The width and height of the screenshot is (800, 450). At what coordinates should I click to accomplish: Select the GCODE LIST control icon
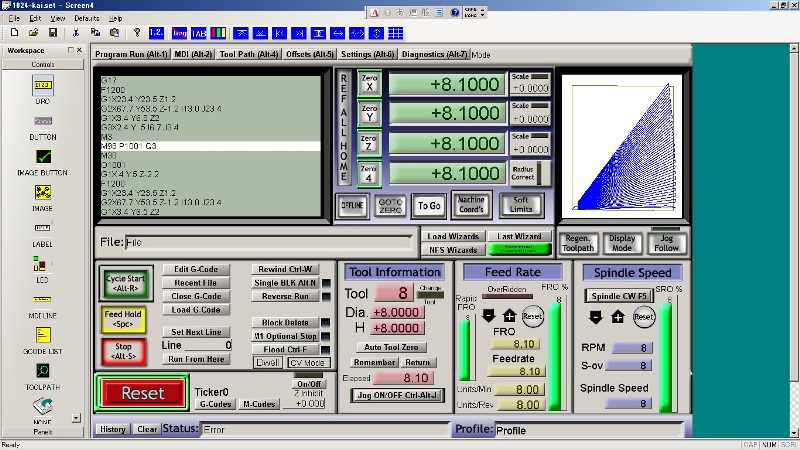tap(43, 335)
